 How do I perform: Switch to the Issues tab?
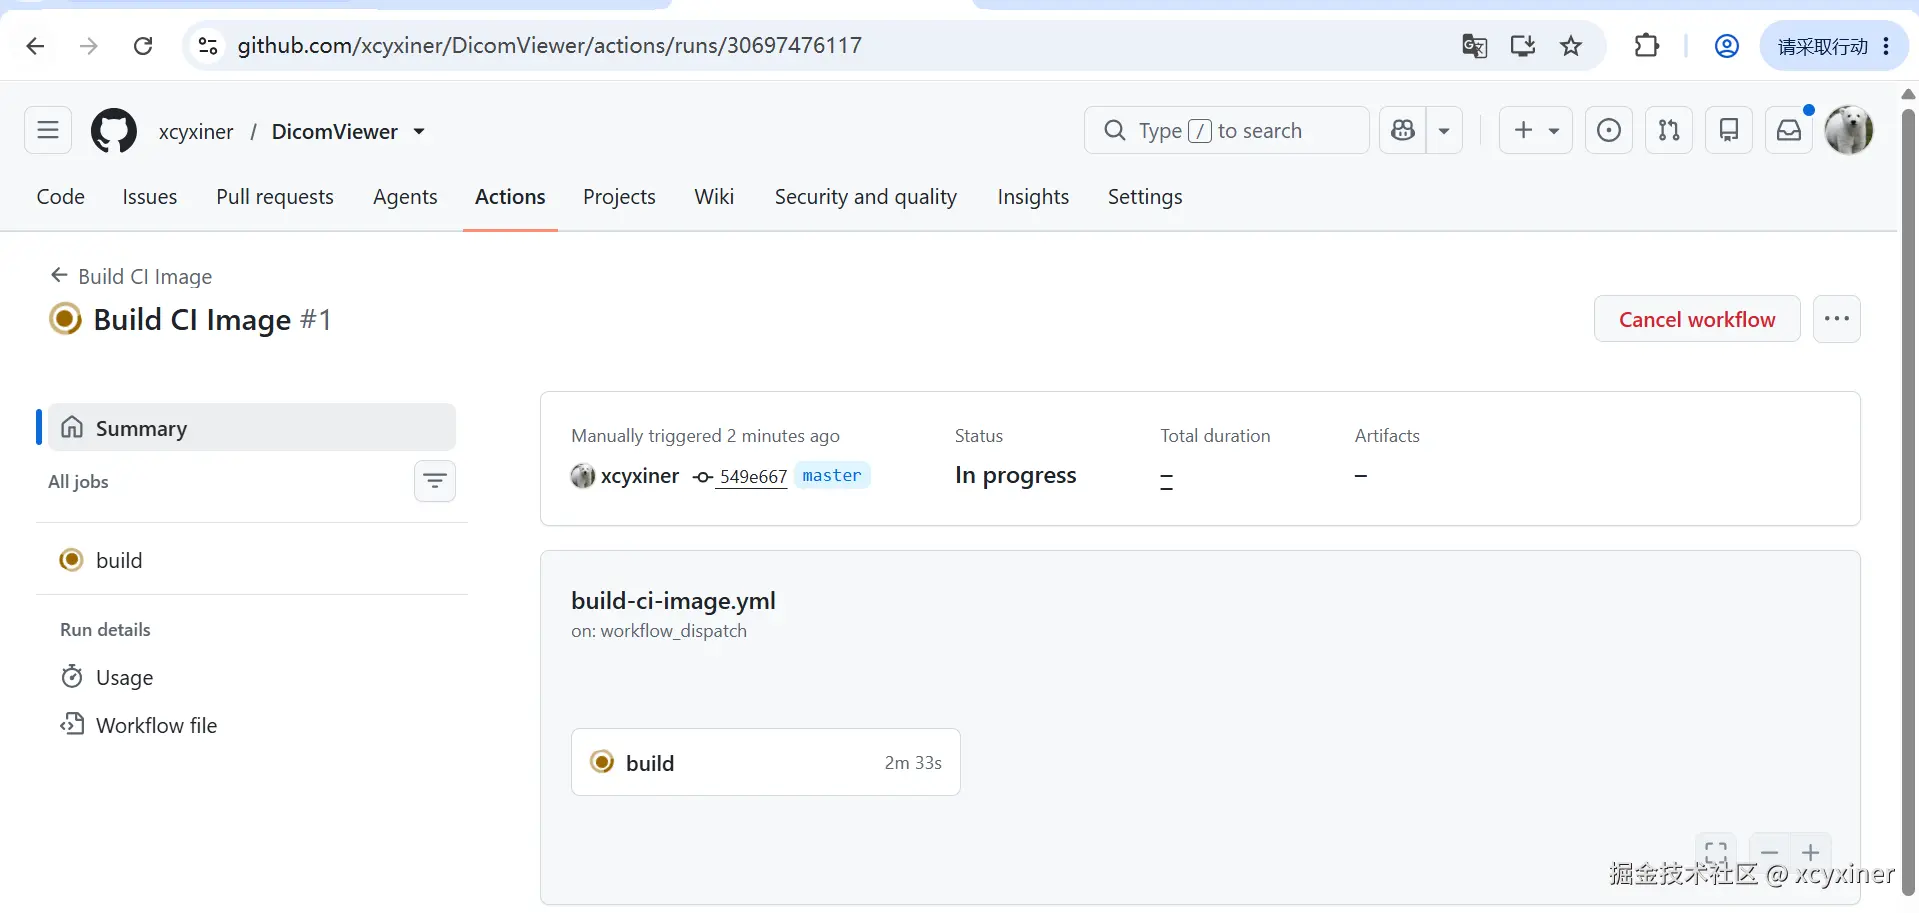pos(150,197)
